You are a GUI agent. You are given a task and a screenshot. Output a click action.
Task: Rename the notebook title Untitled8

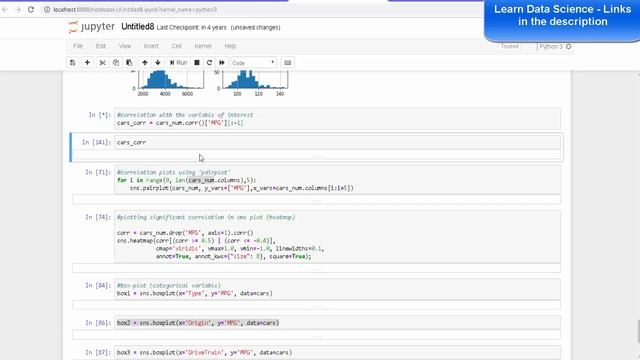pyautogui.click(x=138, y=27)
